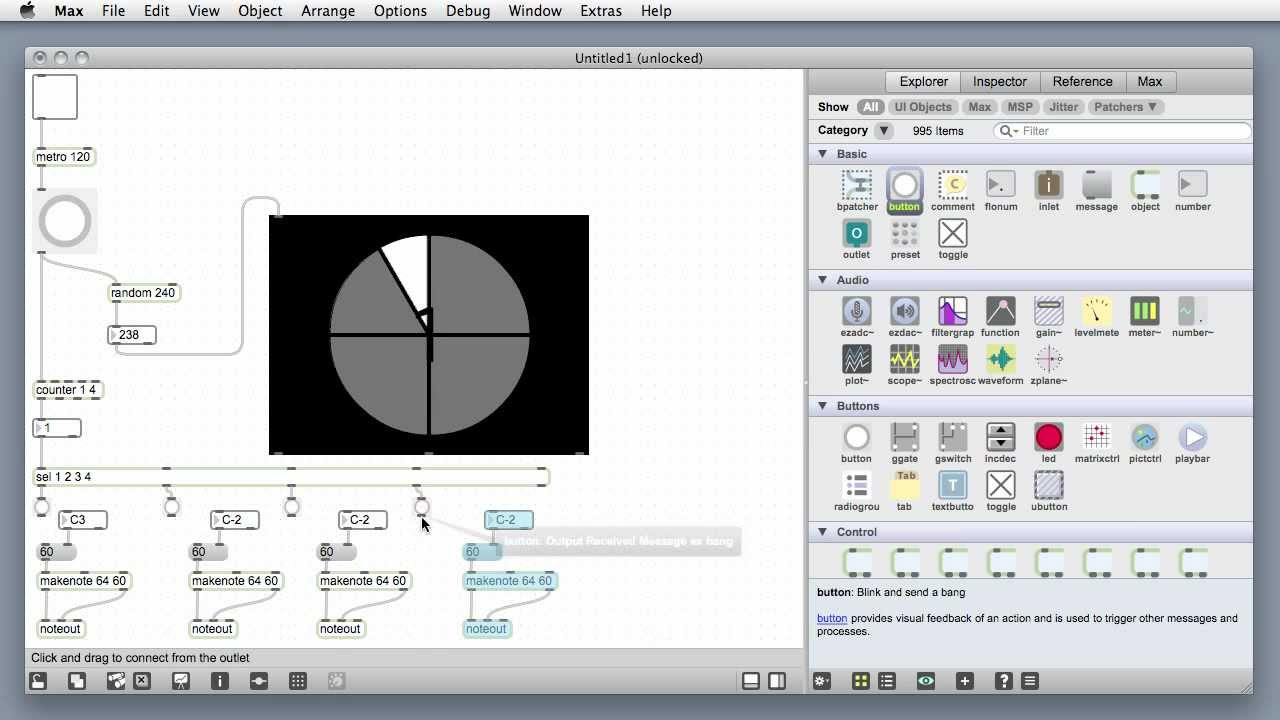This screenshot has height=720, width=1280.
Task: Switch to the Reference tab
Action: [1083, 81]
